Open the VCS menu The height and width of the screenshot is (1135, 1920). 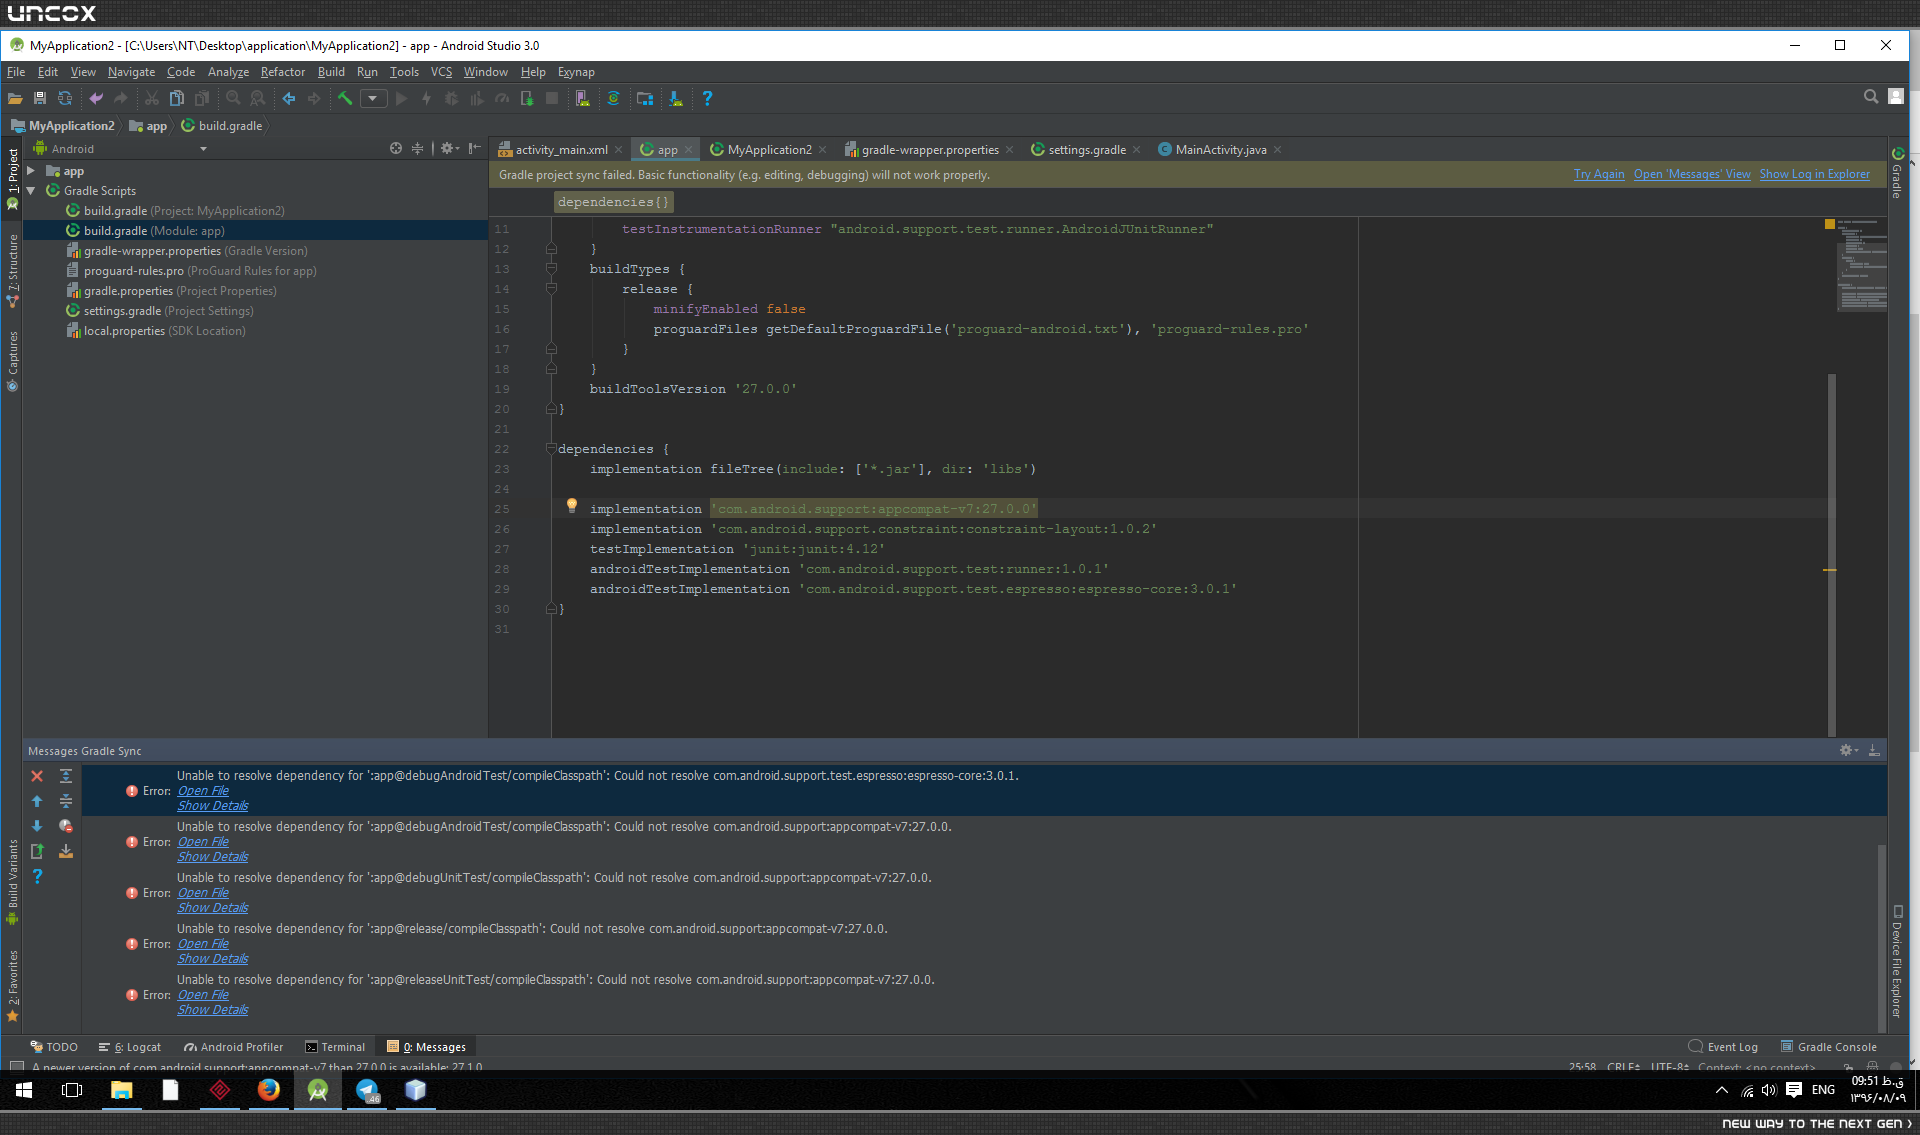[x=441, y=72]
